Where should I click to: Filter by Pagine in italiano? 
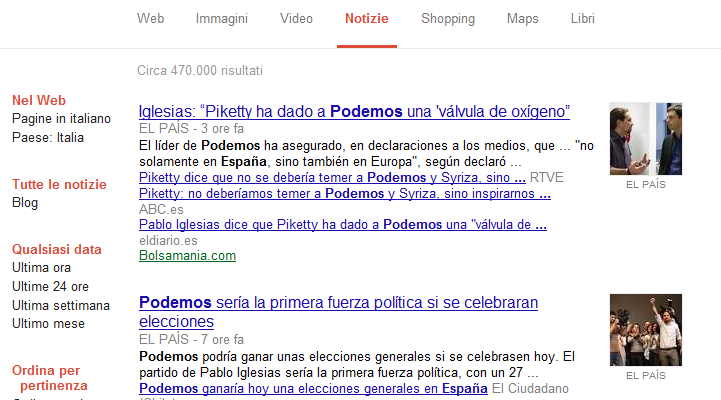(x=61, y=119)
